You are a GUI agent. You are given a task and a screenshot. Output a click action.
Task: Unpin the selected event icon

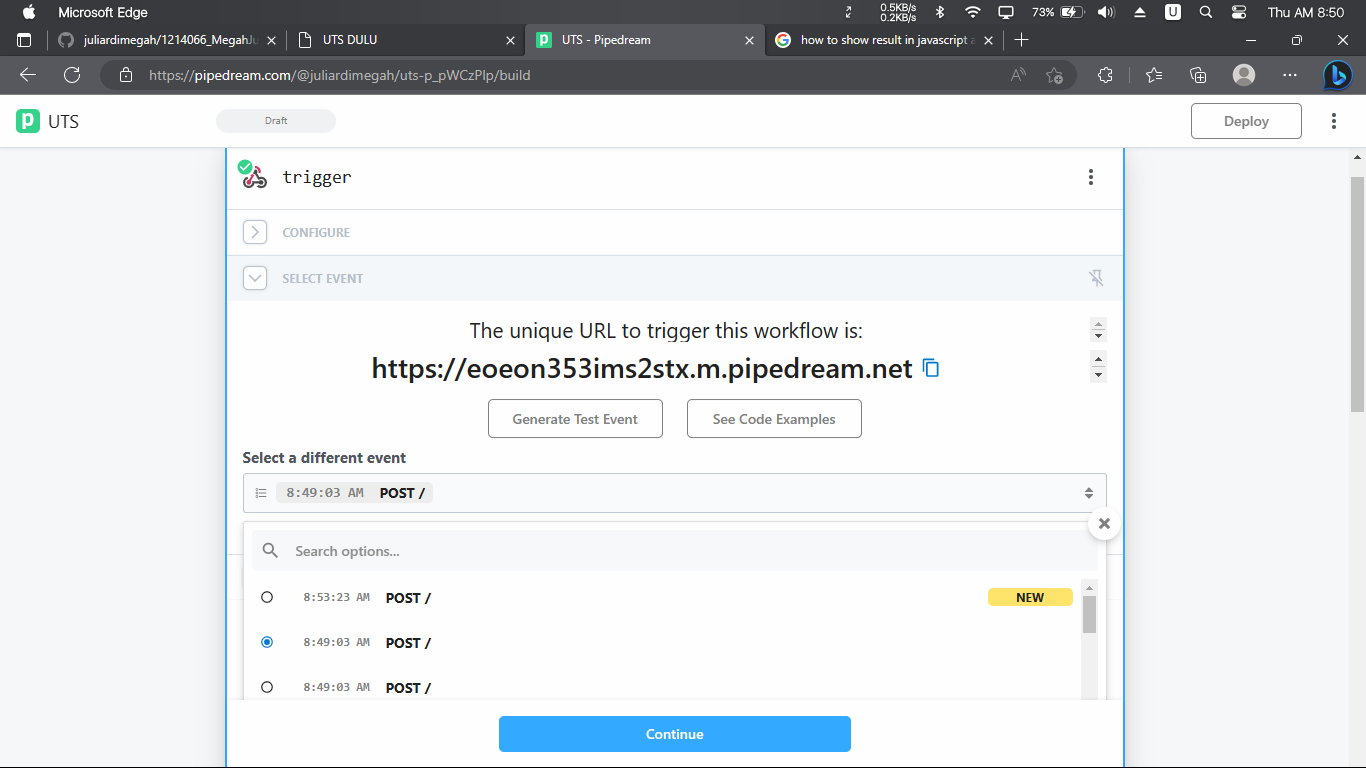[1096, 278]
